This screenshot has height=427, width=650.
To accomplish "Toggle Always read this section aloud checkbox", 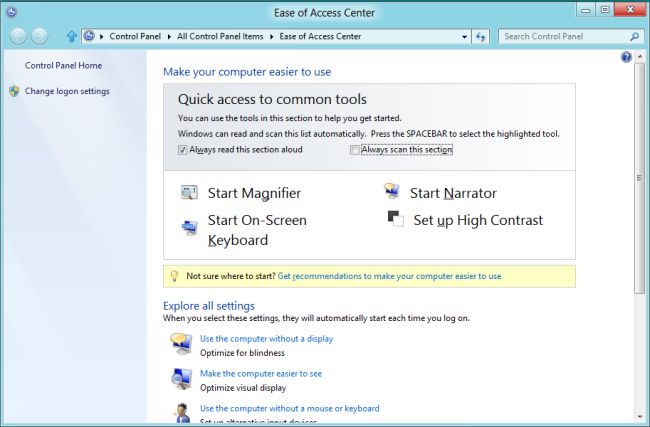I will click(x=182, y=150).
